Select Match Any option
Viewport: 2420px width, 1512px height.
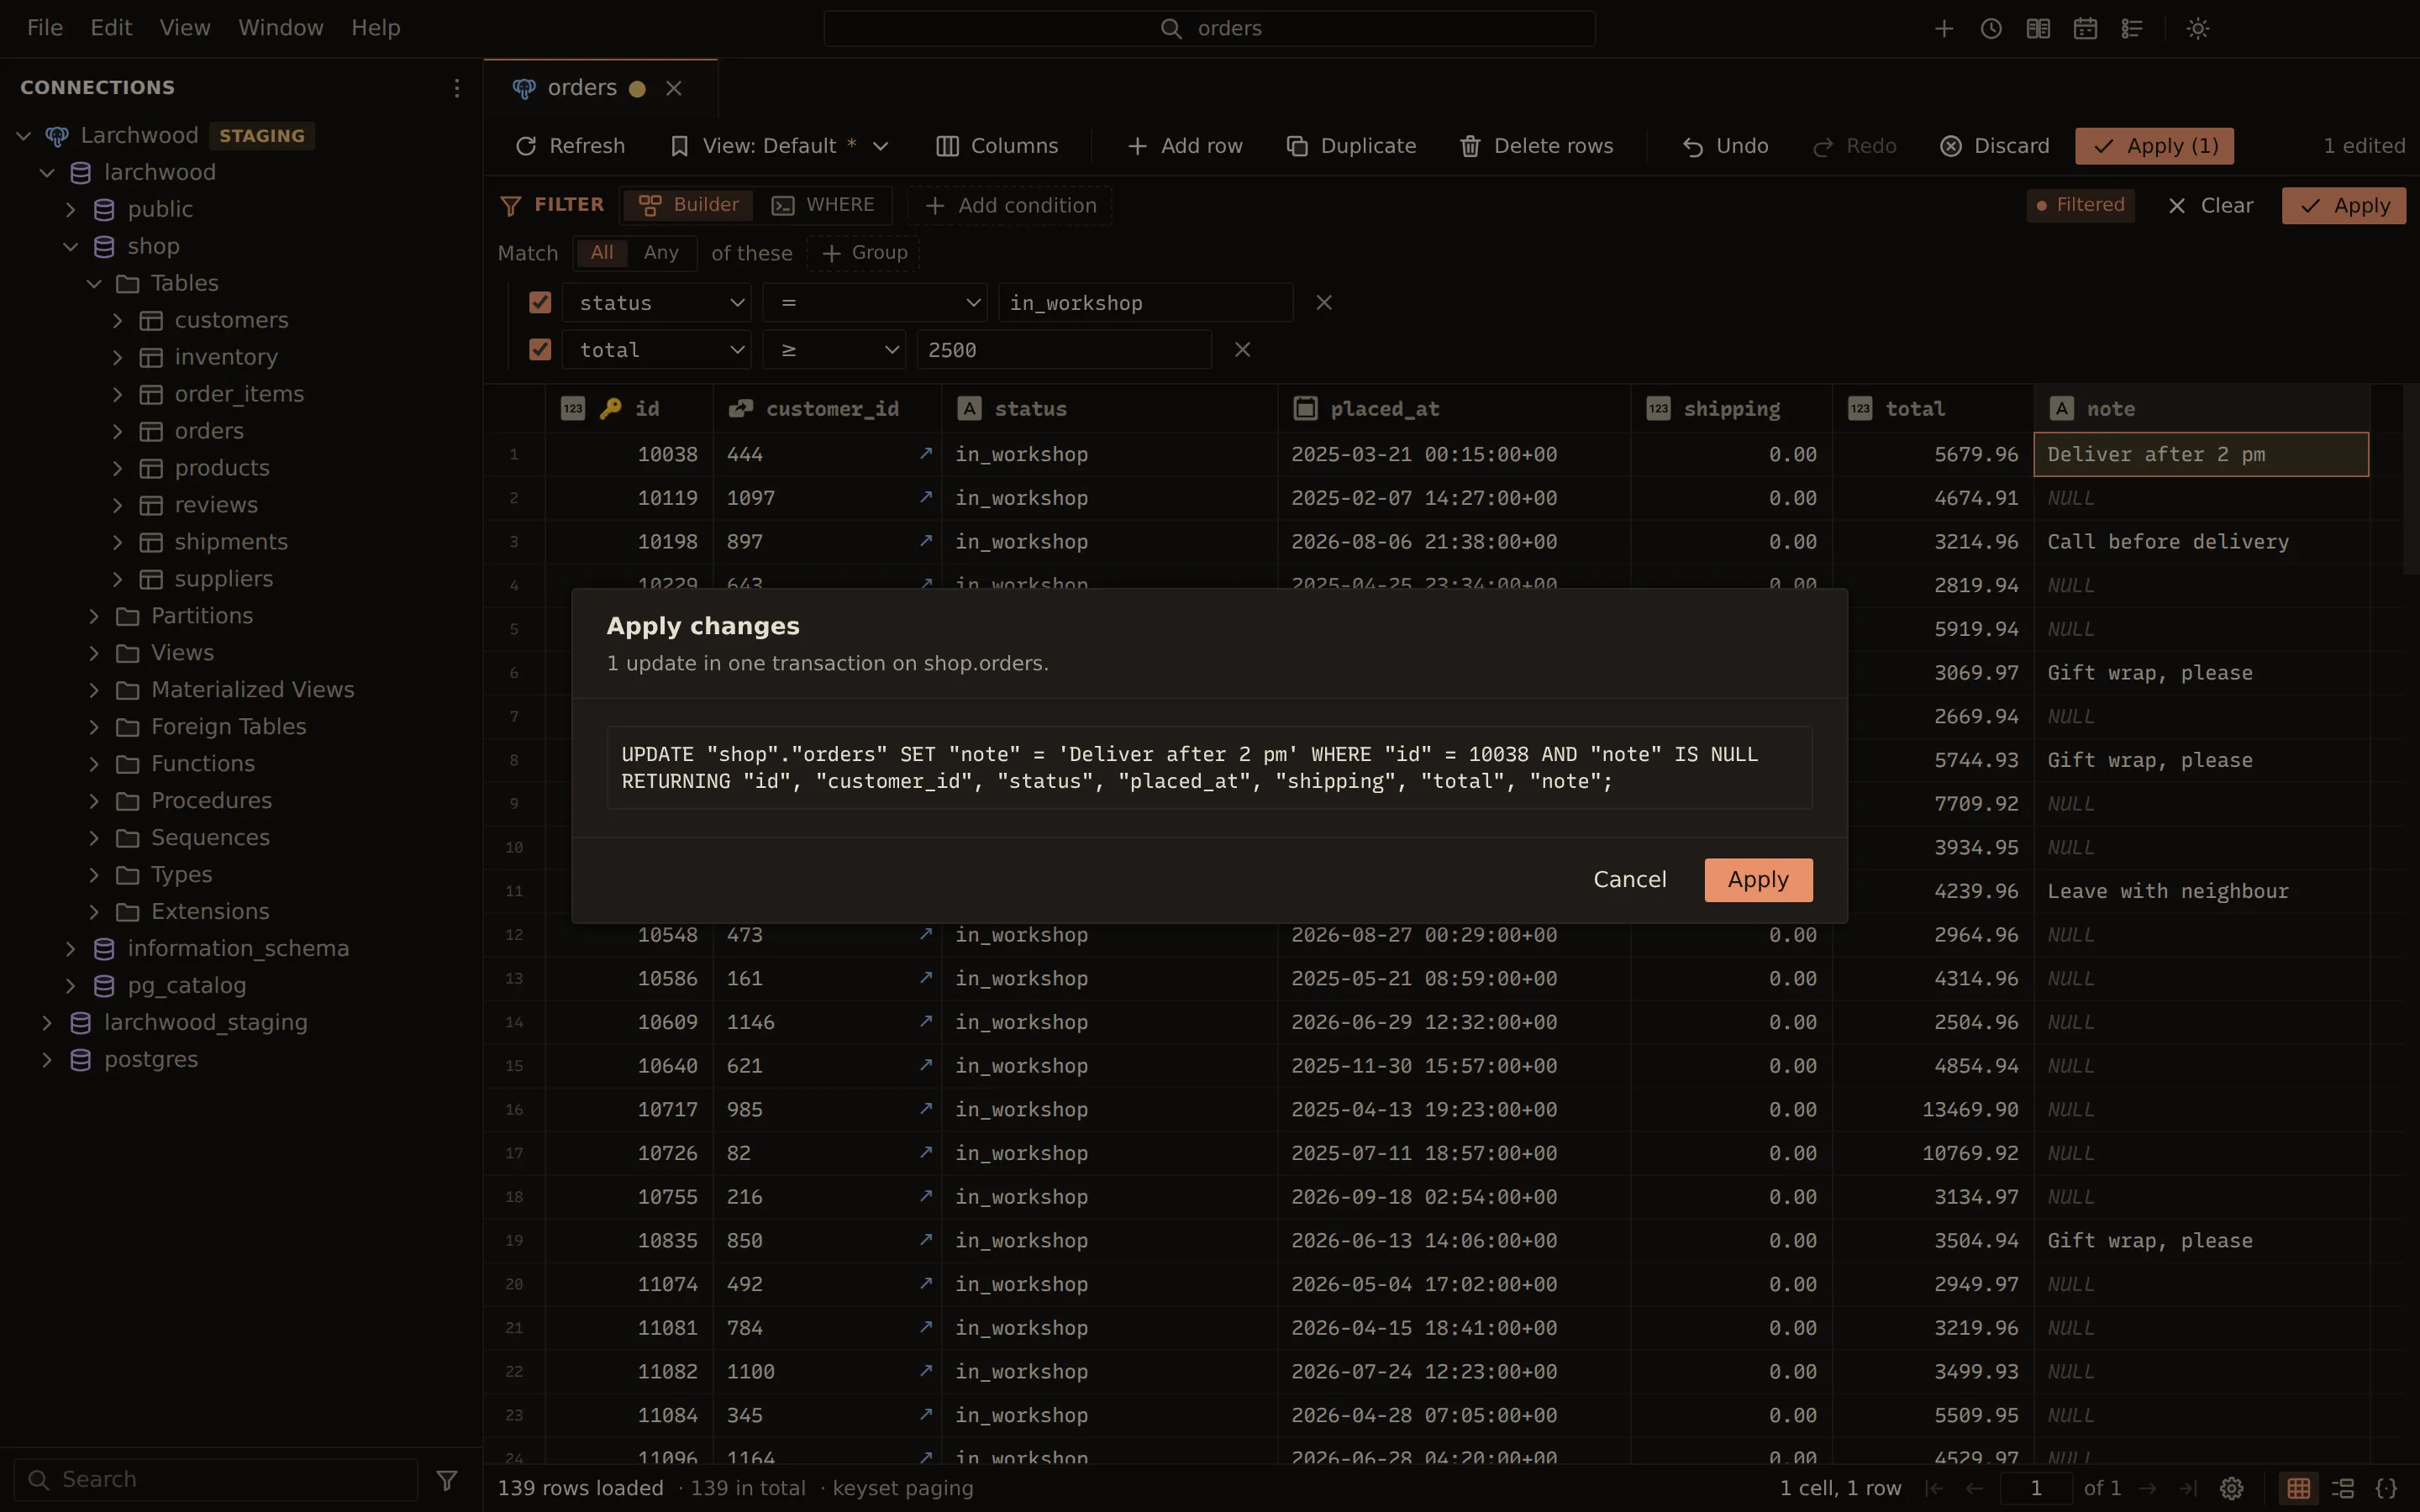point(661,253)
